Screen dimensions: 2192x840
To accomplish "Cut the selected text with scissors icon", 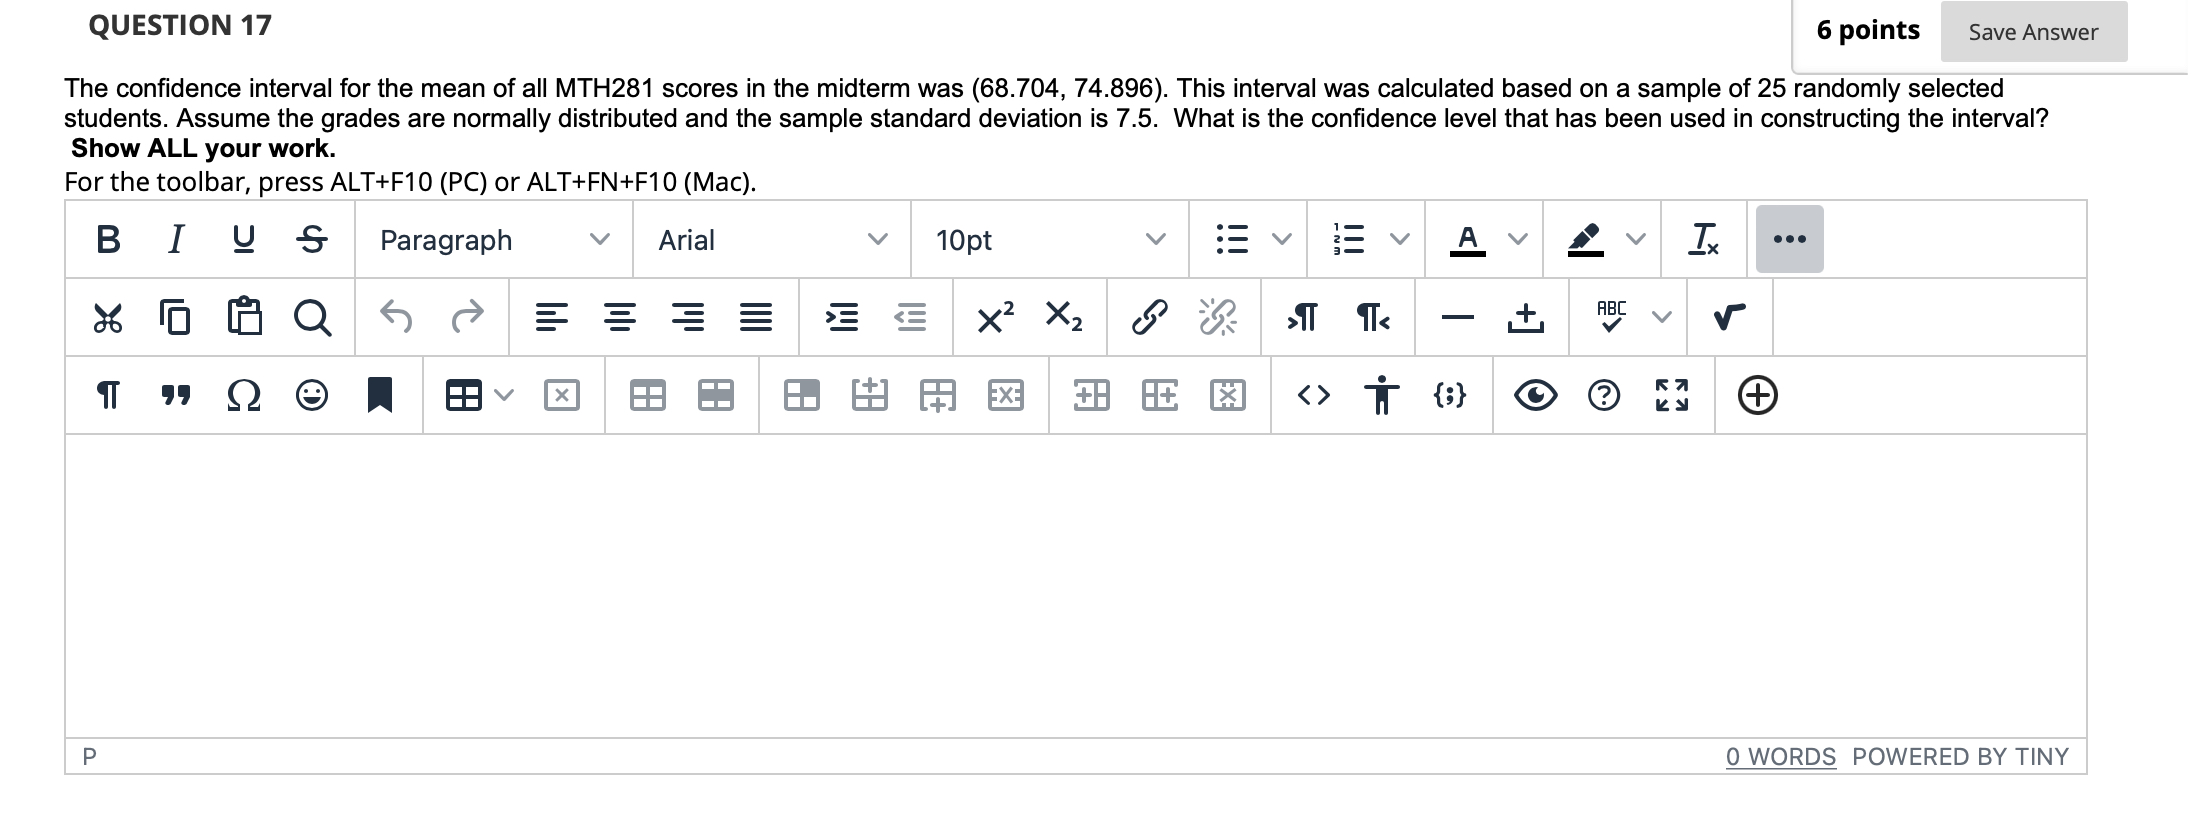I will pos(108,318).
